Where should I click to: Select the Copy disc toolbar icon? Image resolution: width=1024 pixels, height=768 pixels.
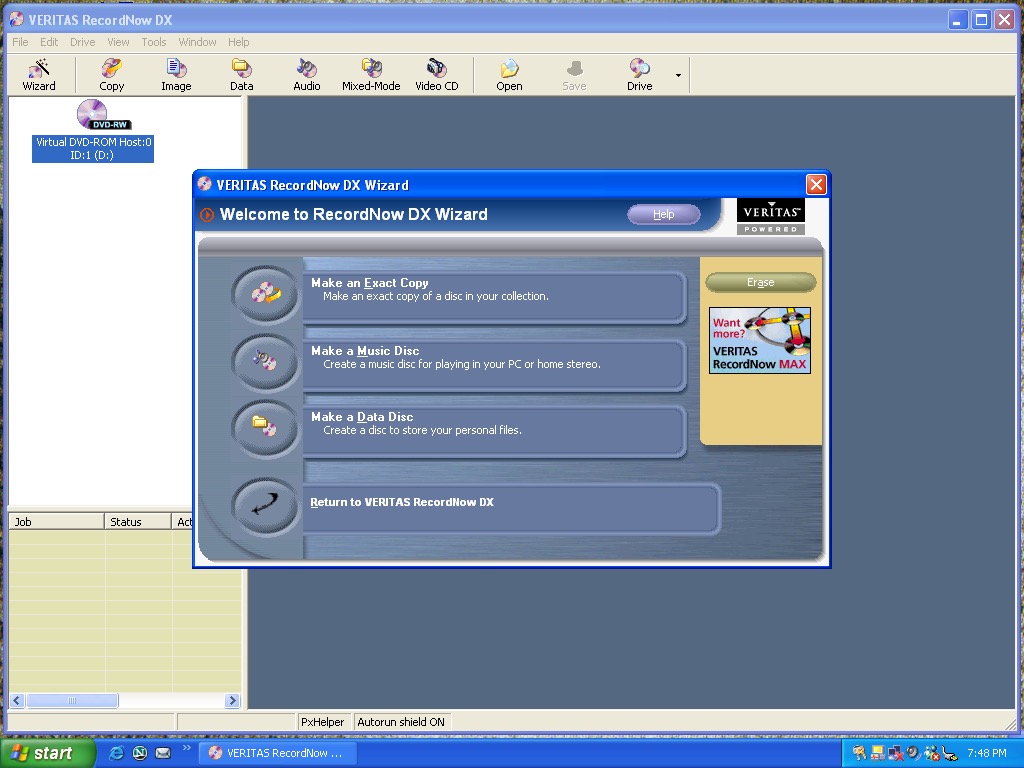[111, 74]
